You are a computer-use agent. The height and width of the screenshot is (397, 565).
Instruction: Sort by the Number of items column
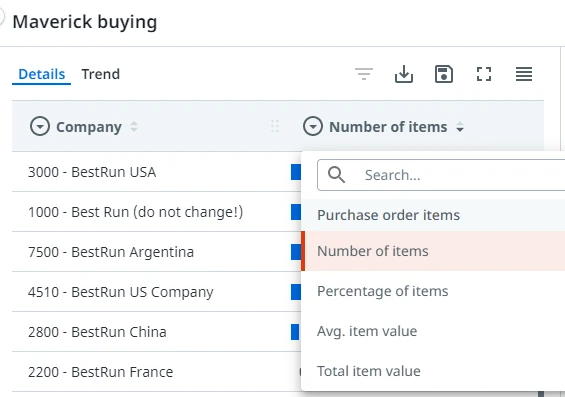(x=460, y=126)
